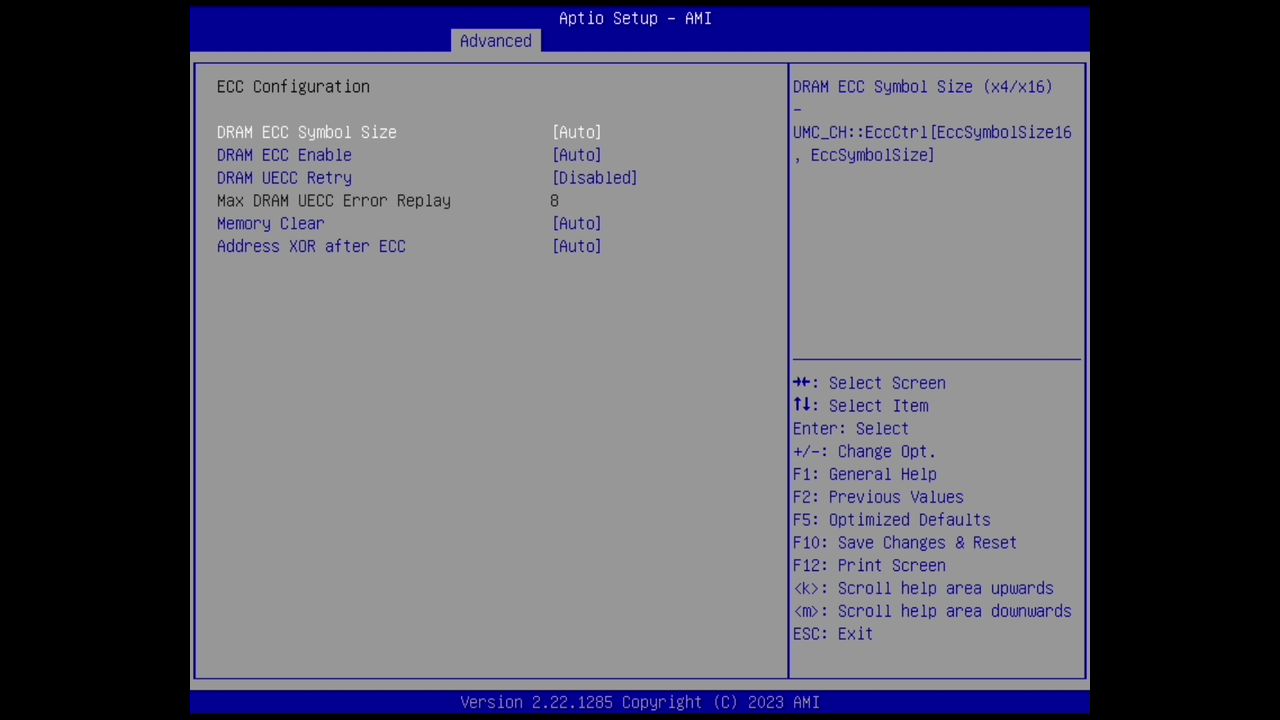Select Memory Clear setting
Screen dimensions: 1280x720
click(x=270, y=224)
